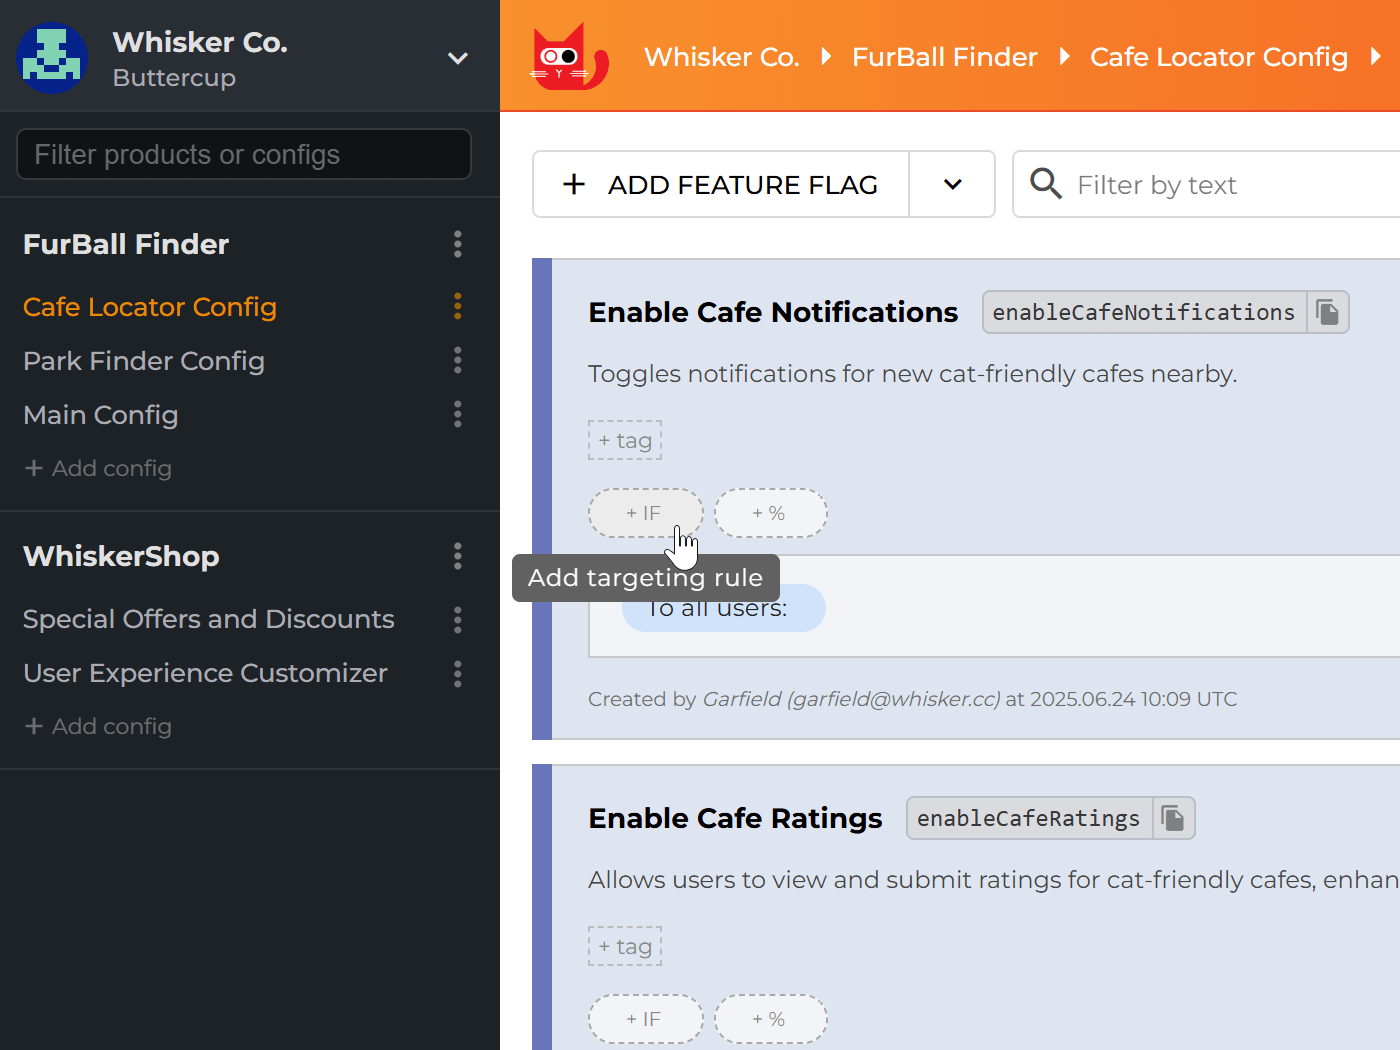Open Park Finder Config options menu
Viewport: 1400px width, 1050px height.
click(x=458, y=361)
